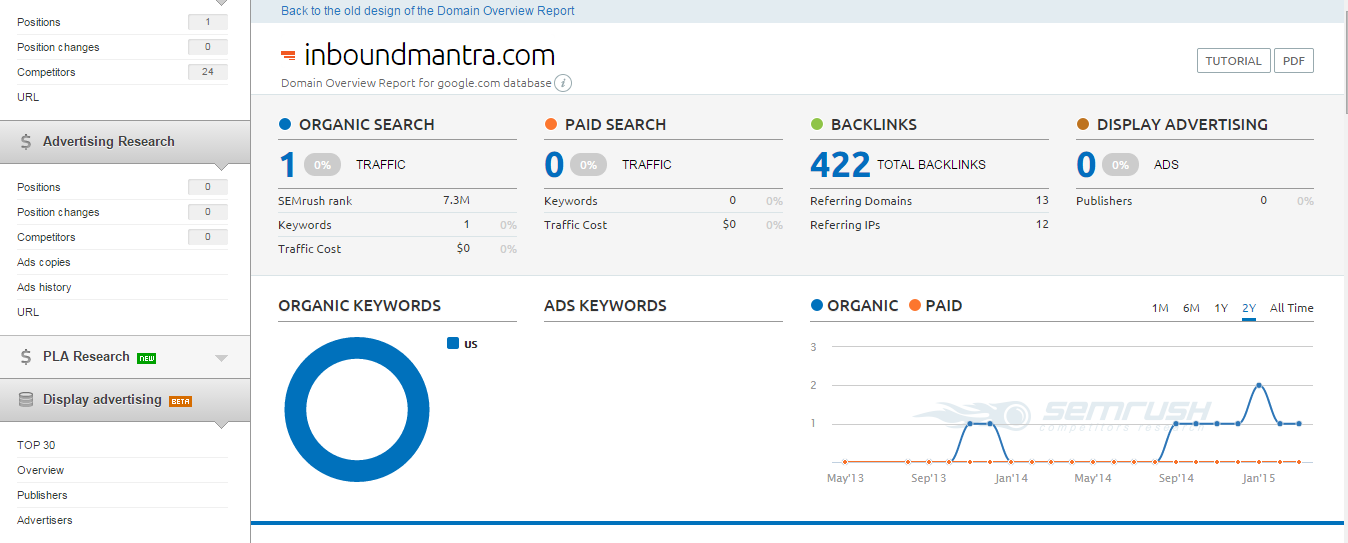1348x543 pixels.
Task: Open Ads copies in sidebar
Action: point(44,262)
